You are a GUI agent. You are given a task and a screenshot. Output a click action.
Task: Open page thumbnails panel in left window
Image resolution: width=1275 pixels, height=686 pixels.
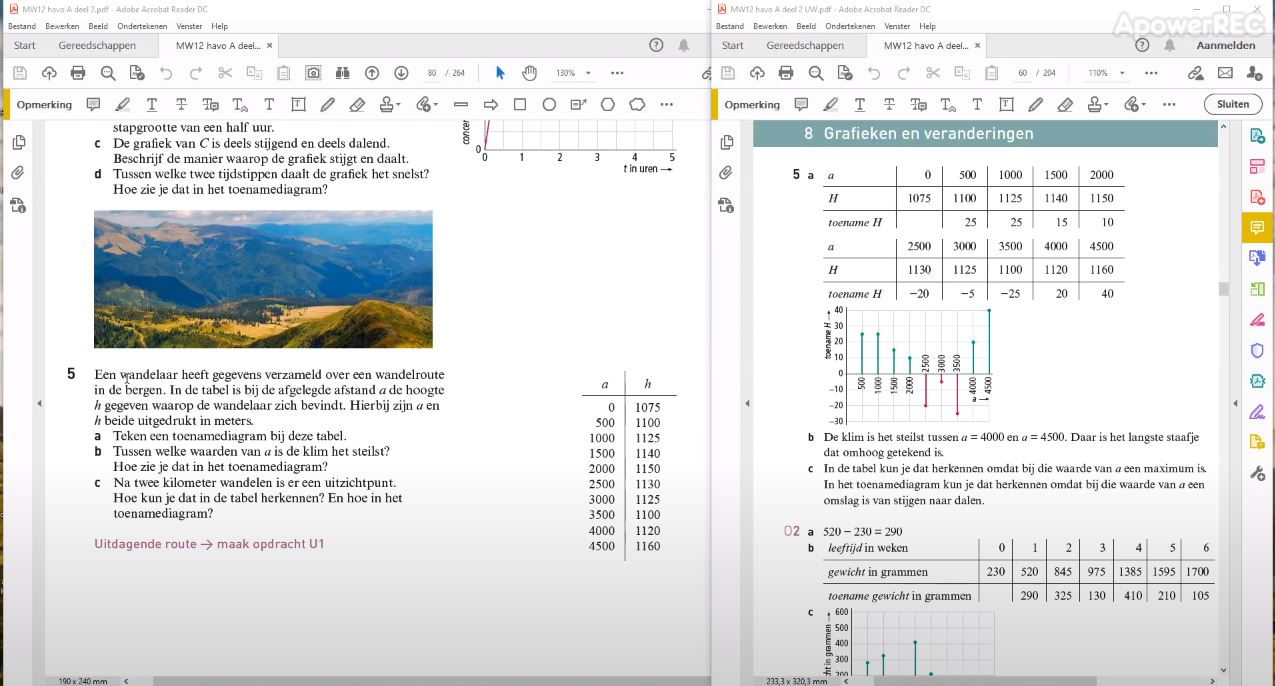point(18,143)
